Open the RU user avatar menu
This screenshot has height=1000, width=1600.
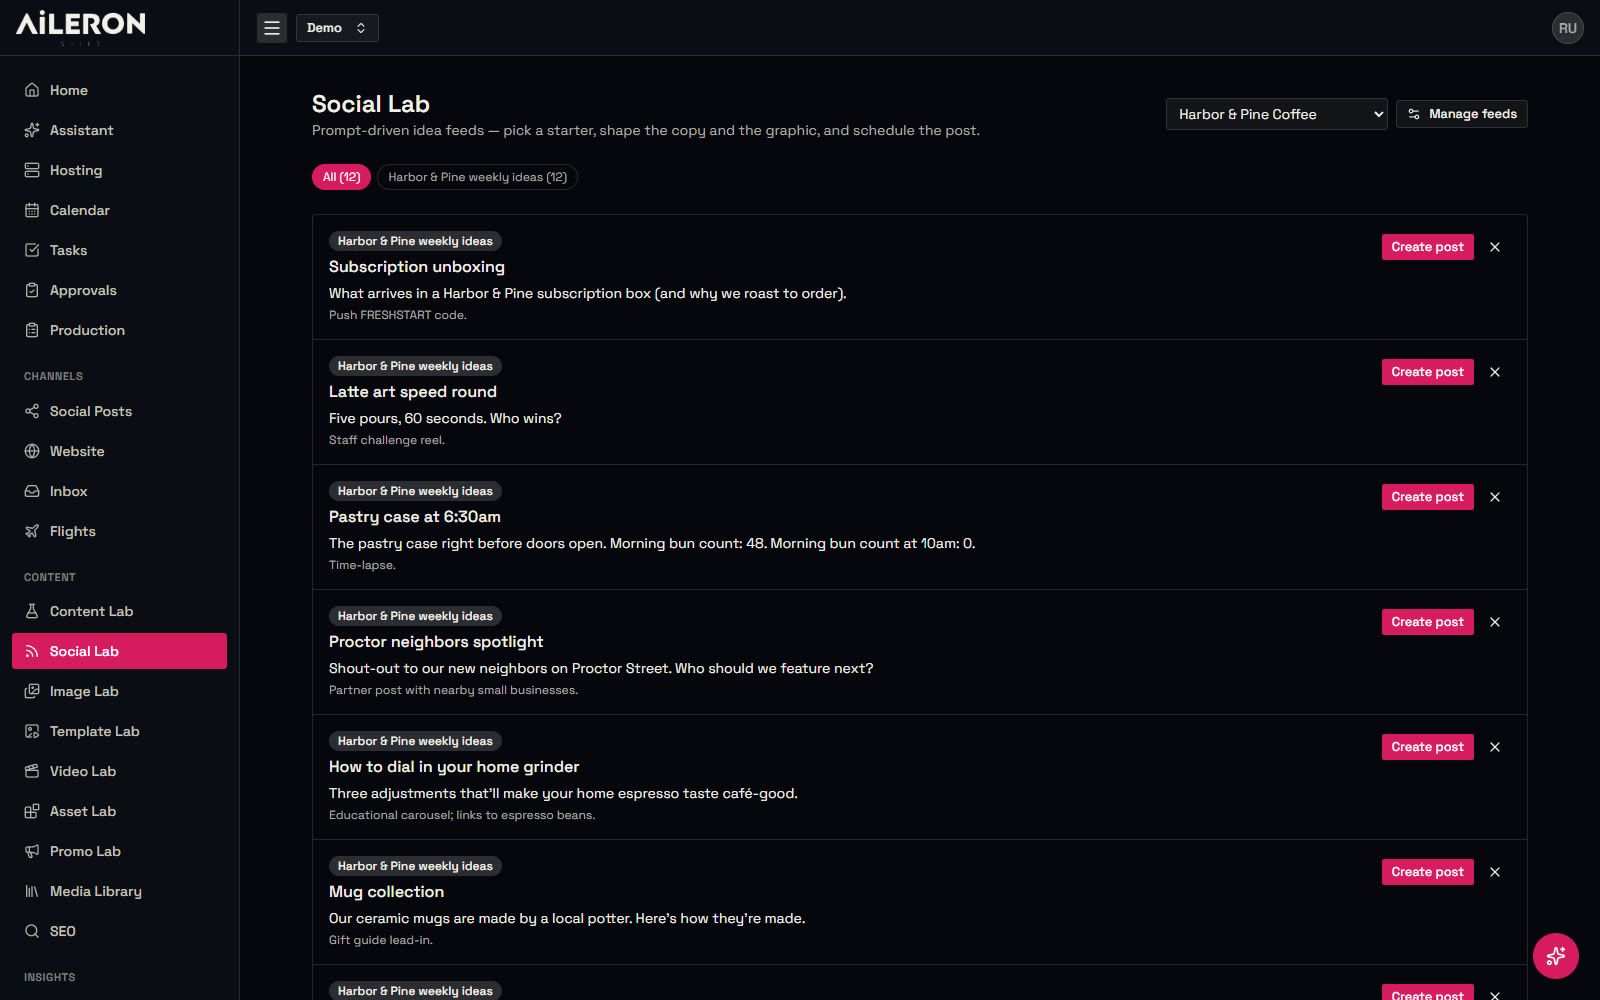(x=1568, y=28)
